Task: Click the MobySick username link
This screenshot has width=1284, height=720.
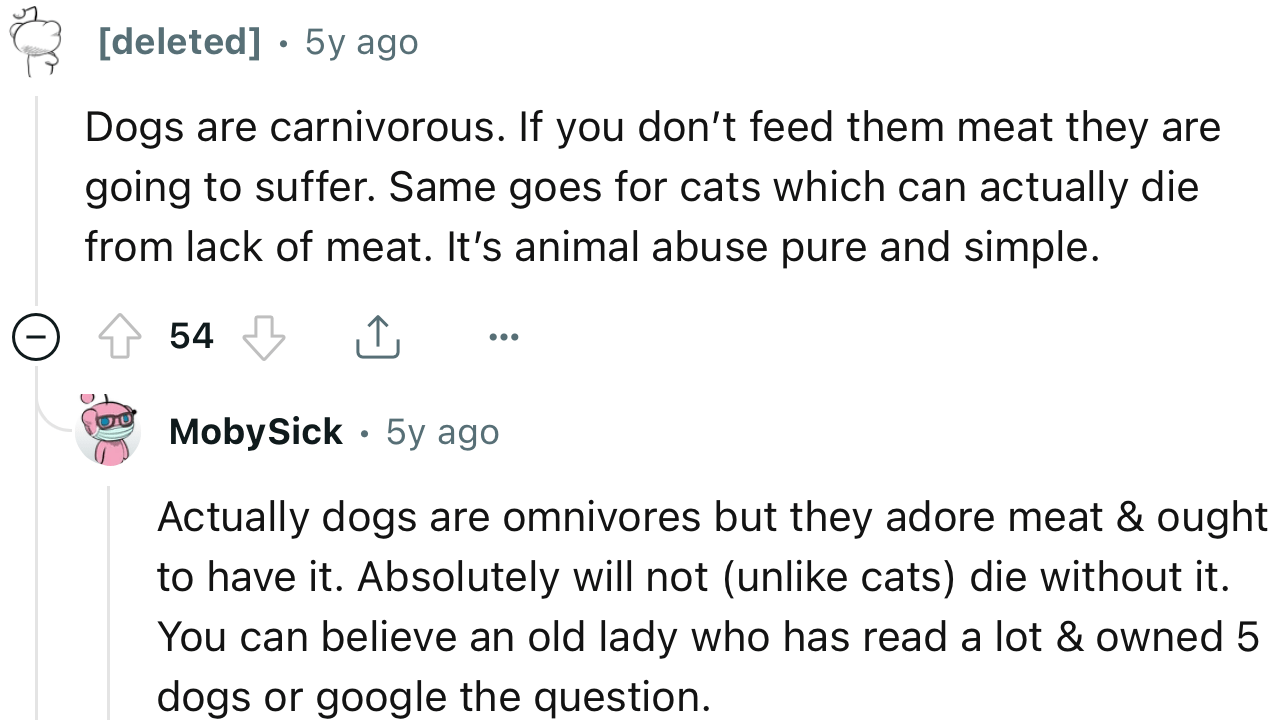Action: click(255, 431)
